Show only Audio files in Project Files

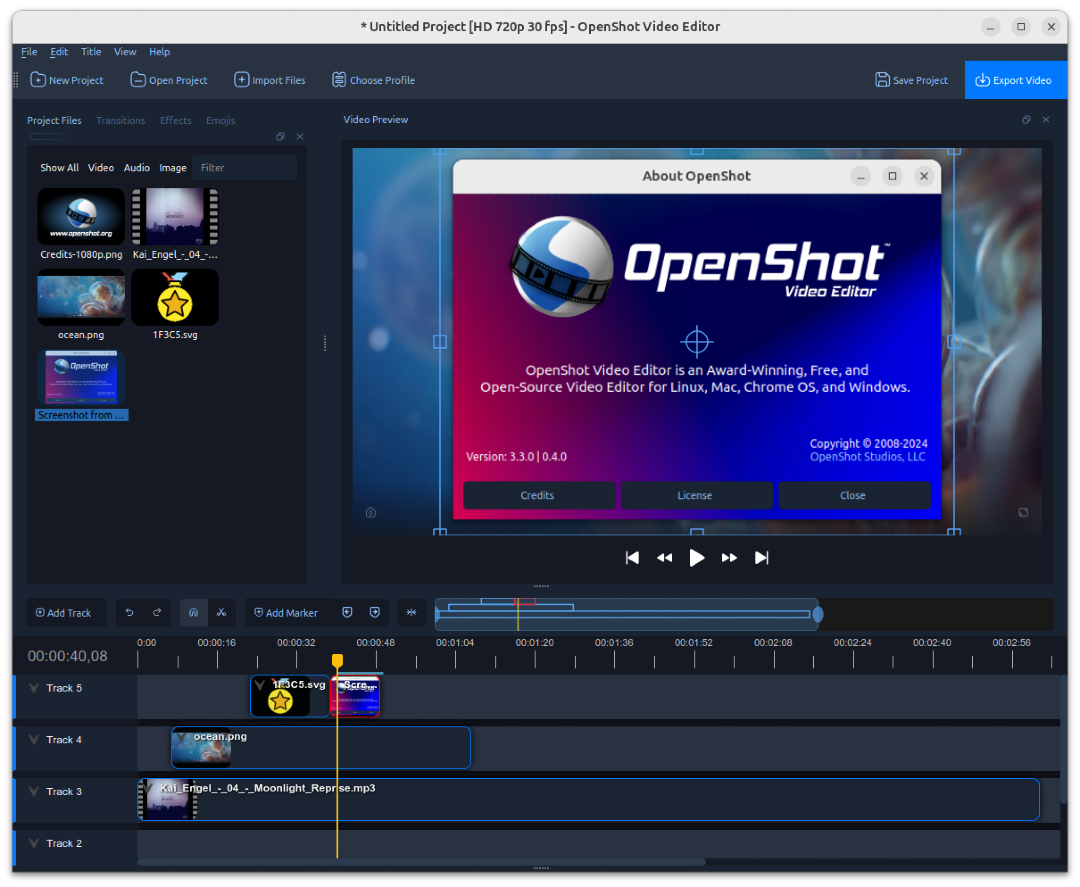point(136,167)
